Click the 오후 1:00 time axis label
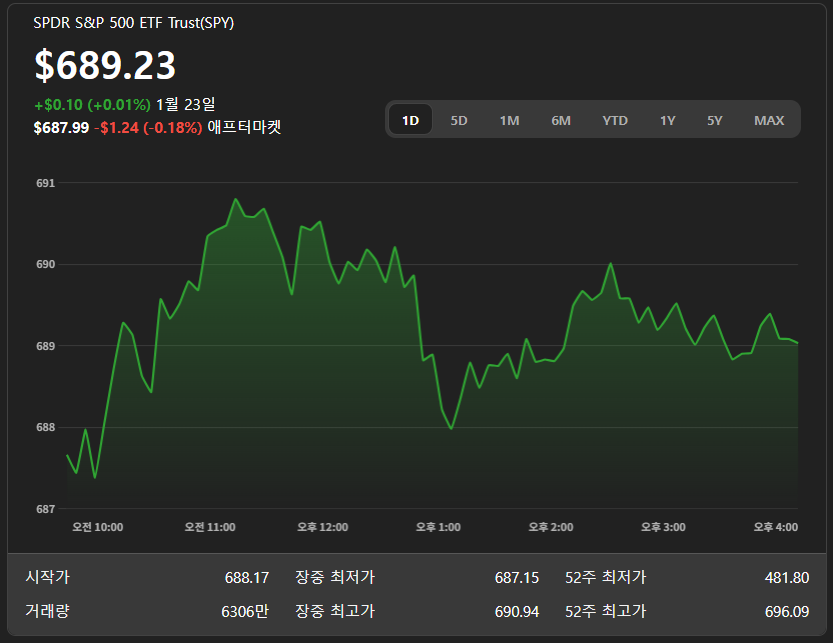This screenshot has height=643, width=833. tap(438, 527)
